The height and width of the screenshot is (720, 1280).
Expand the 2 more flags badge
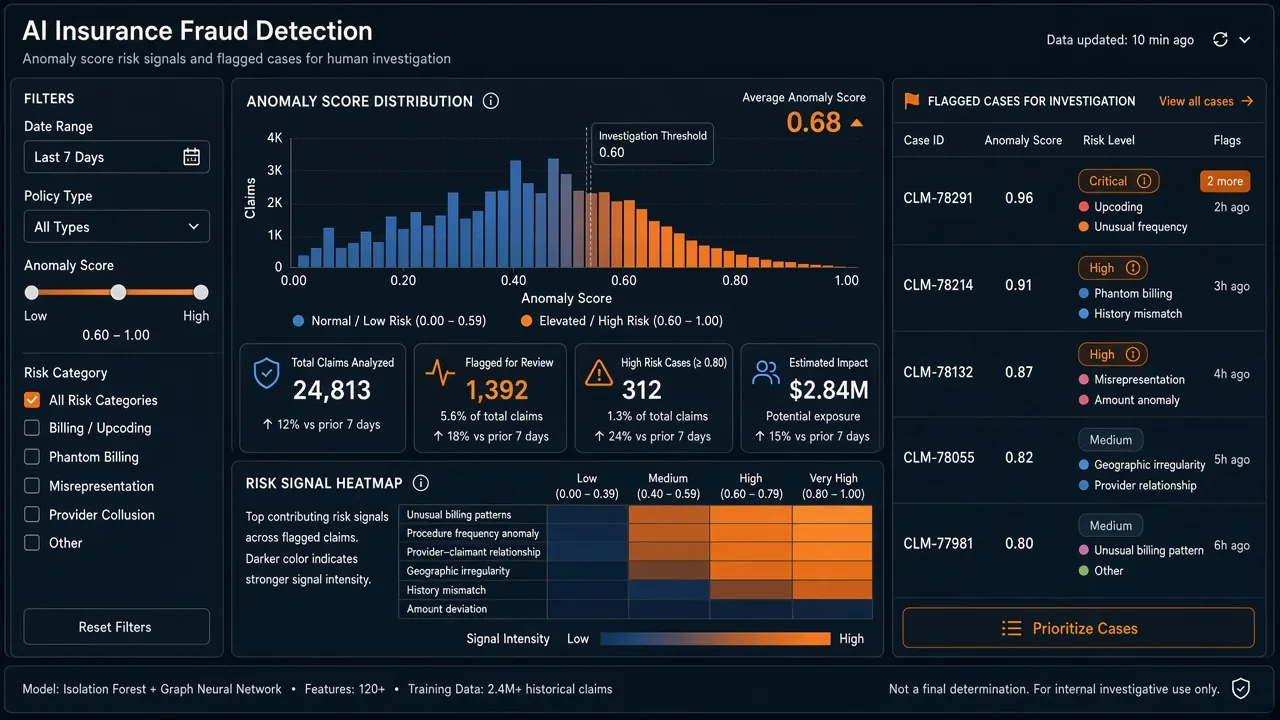click(1225, 181)
